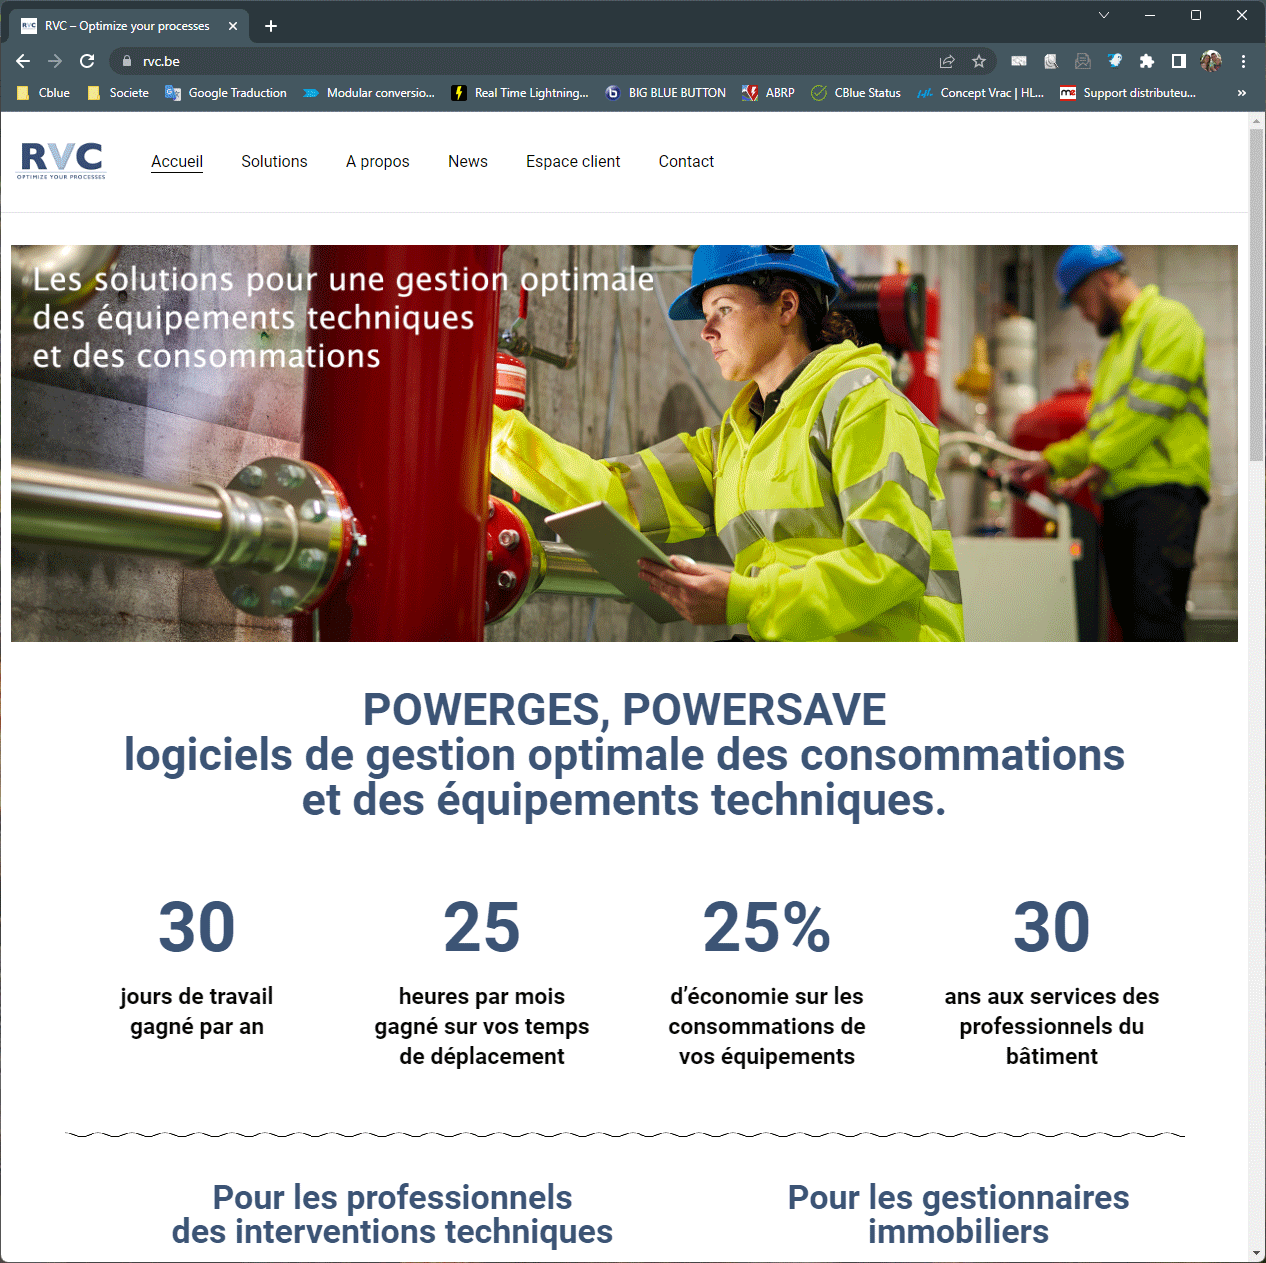Viewport: 1266px width, 1263px height.
Task: Open the Support distributeu bookmark
Action: (x=1128, y=93)
